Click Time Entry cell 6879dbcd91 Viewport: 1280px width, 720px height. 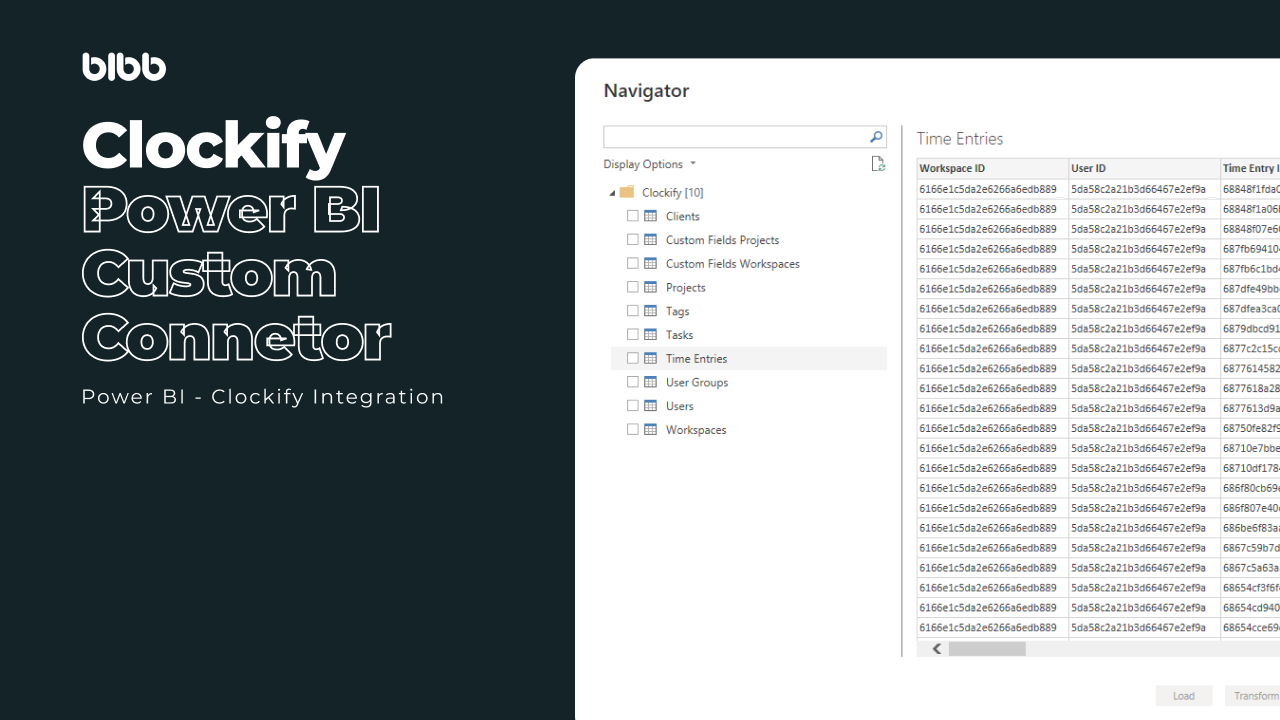1250,328
